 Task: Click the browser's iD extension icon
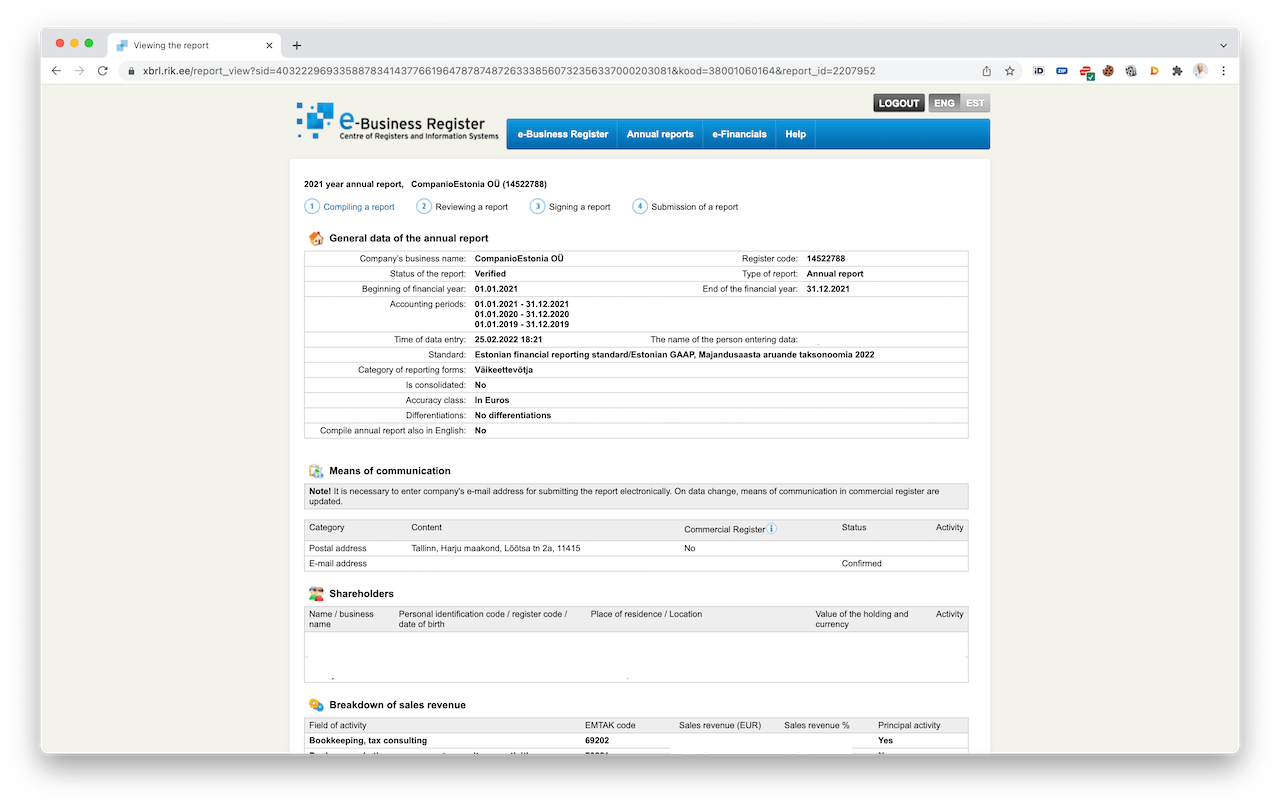pos(1038,71)
